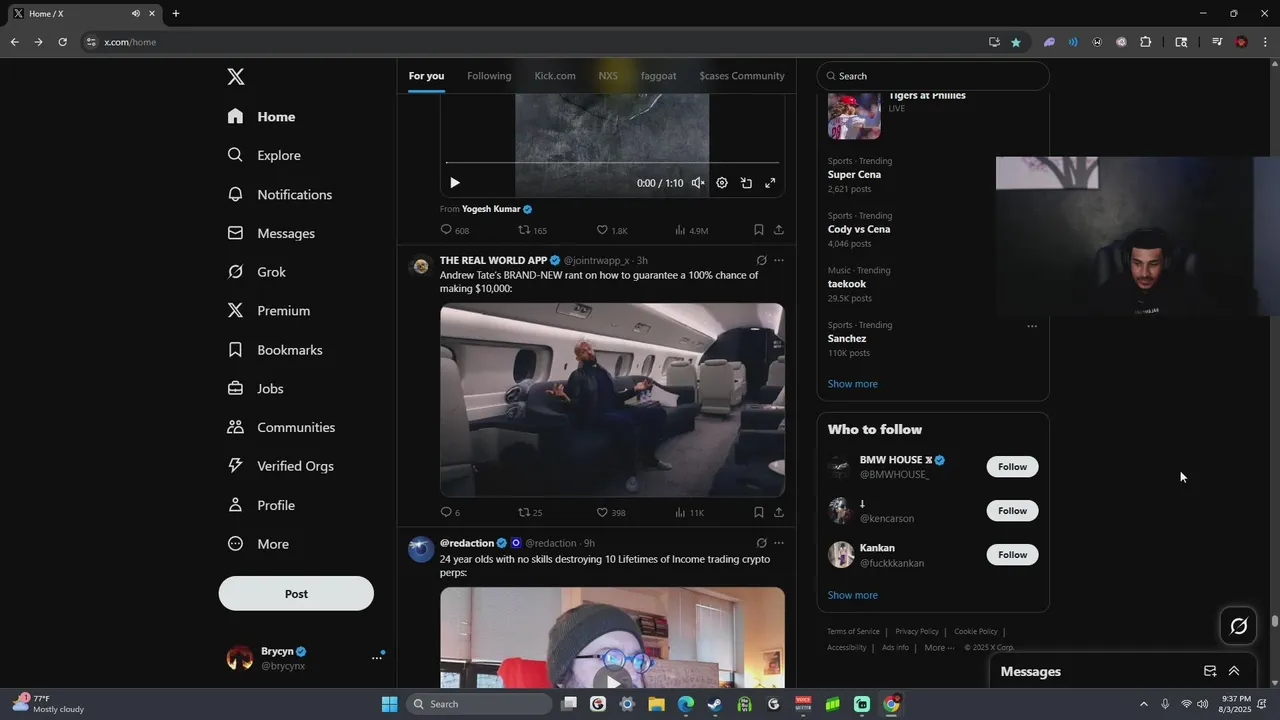Reply to REAL WORLD APP post
The height and width of the screenshot is (720, 1280).
(450, 512)
